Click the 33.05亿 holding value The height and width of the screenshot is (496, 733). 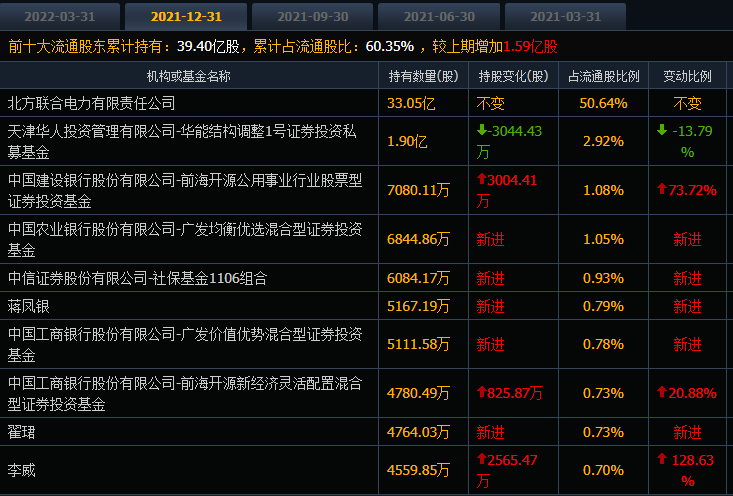pos(411,103)
